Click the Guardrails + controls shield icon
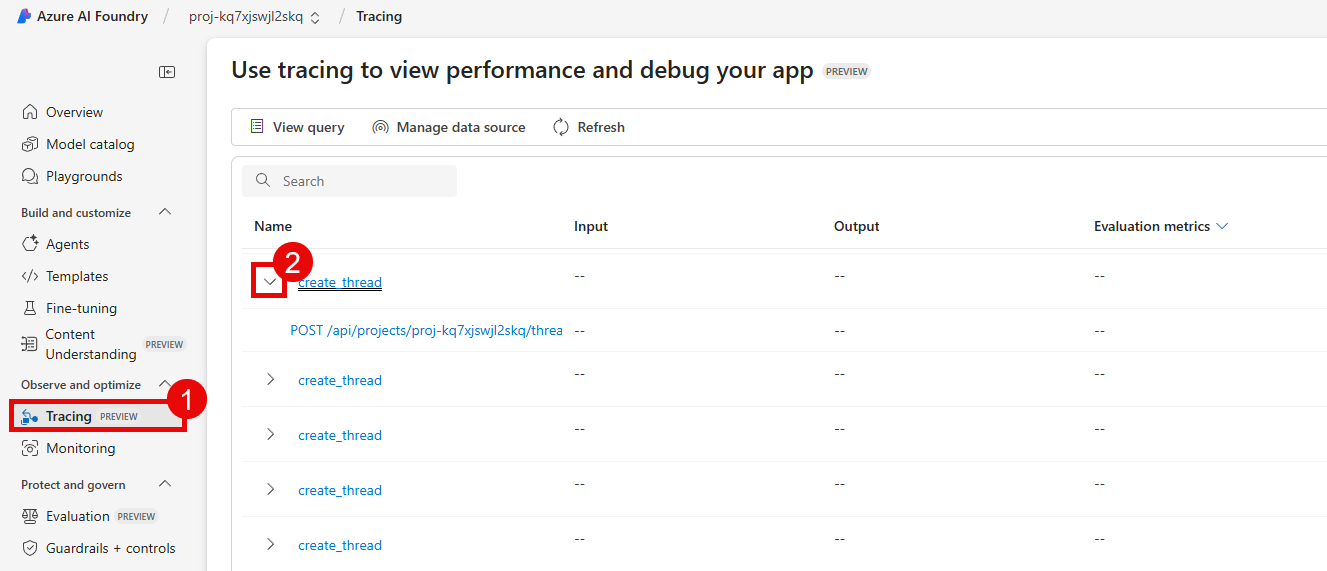1327x571 pixels. [x=30, y=548]
